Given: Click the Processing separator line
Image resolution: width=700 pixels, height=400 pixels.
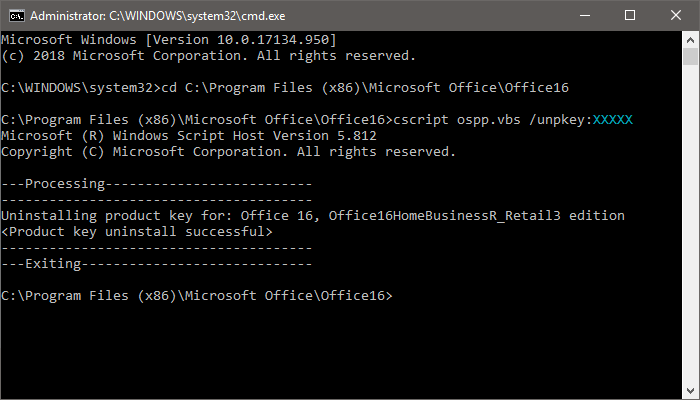Looking at the screenshot, I should tap(157, 184).
